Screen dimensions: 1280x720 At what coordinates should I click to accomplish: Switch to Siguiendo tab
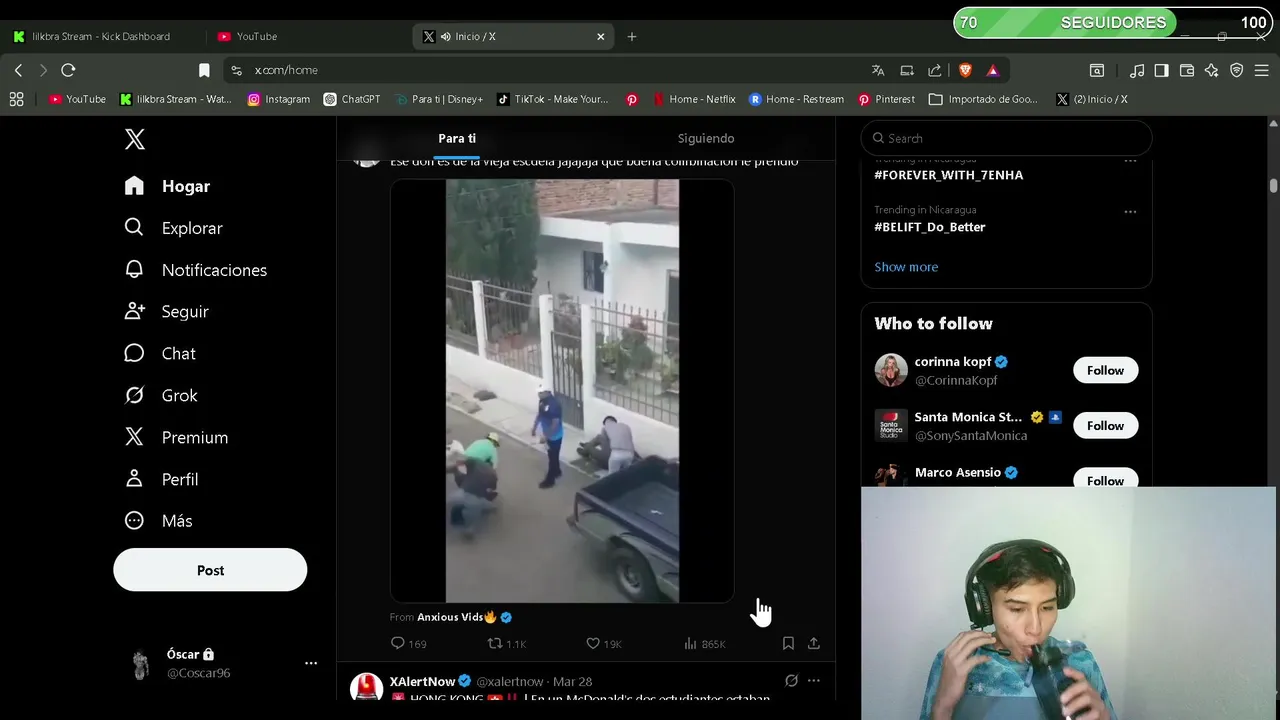click(706, 138)
